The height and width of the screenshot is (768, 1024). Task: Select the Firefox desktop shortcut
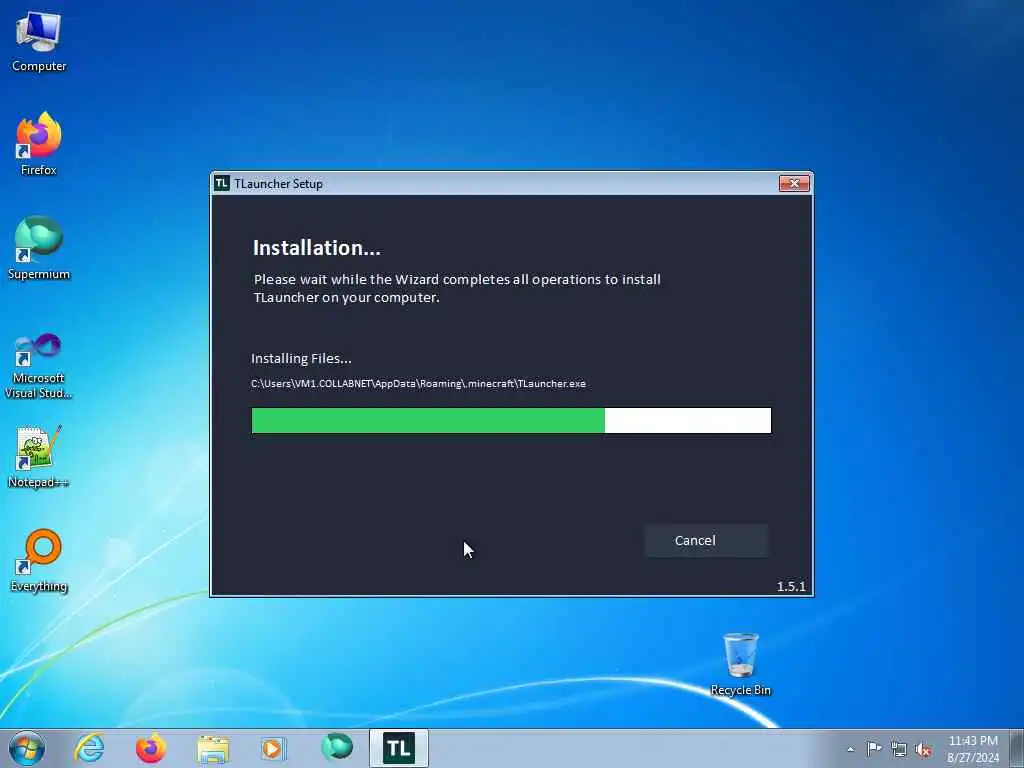click(x=39, y=144)
